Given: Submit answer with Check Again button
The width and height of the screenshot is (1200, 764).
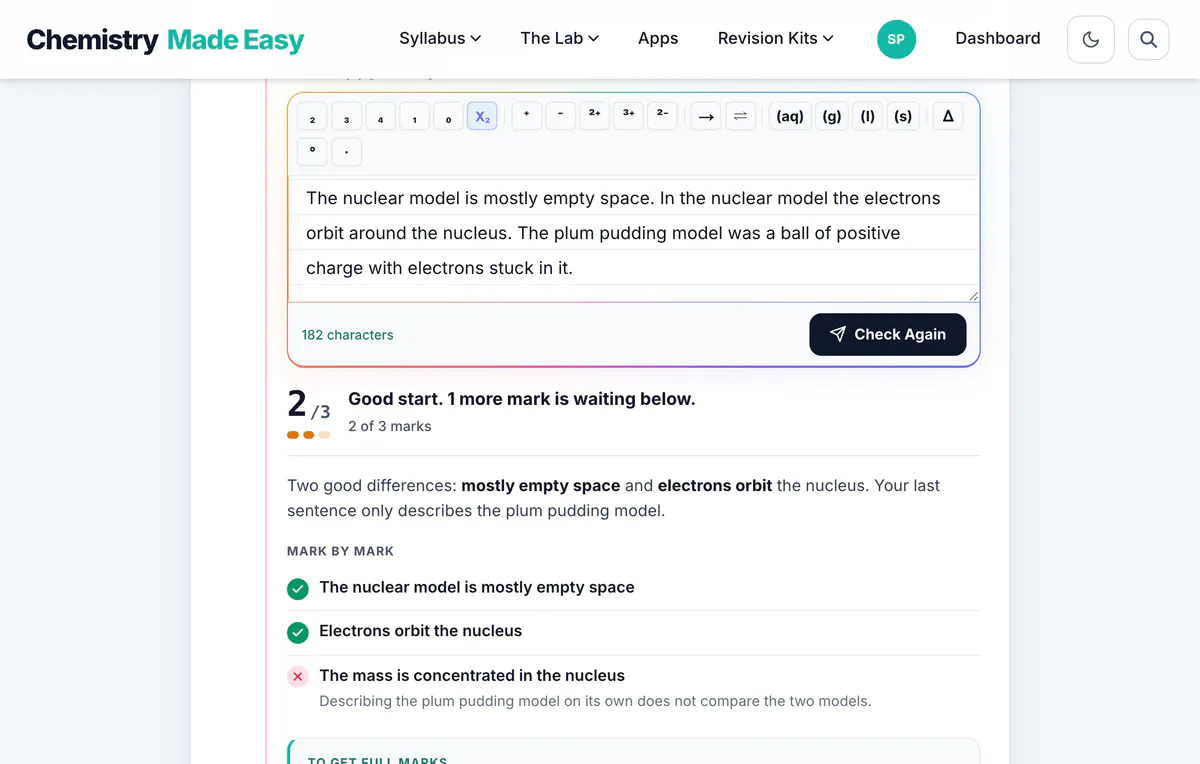Looking at the screenshot, I should point(888,335).
